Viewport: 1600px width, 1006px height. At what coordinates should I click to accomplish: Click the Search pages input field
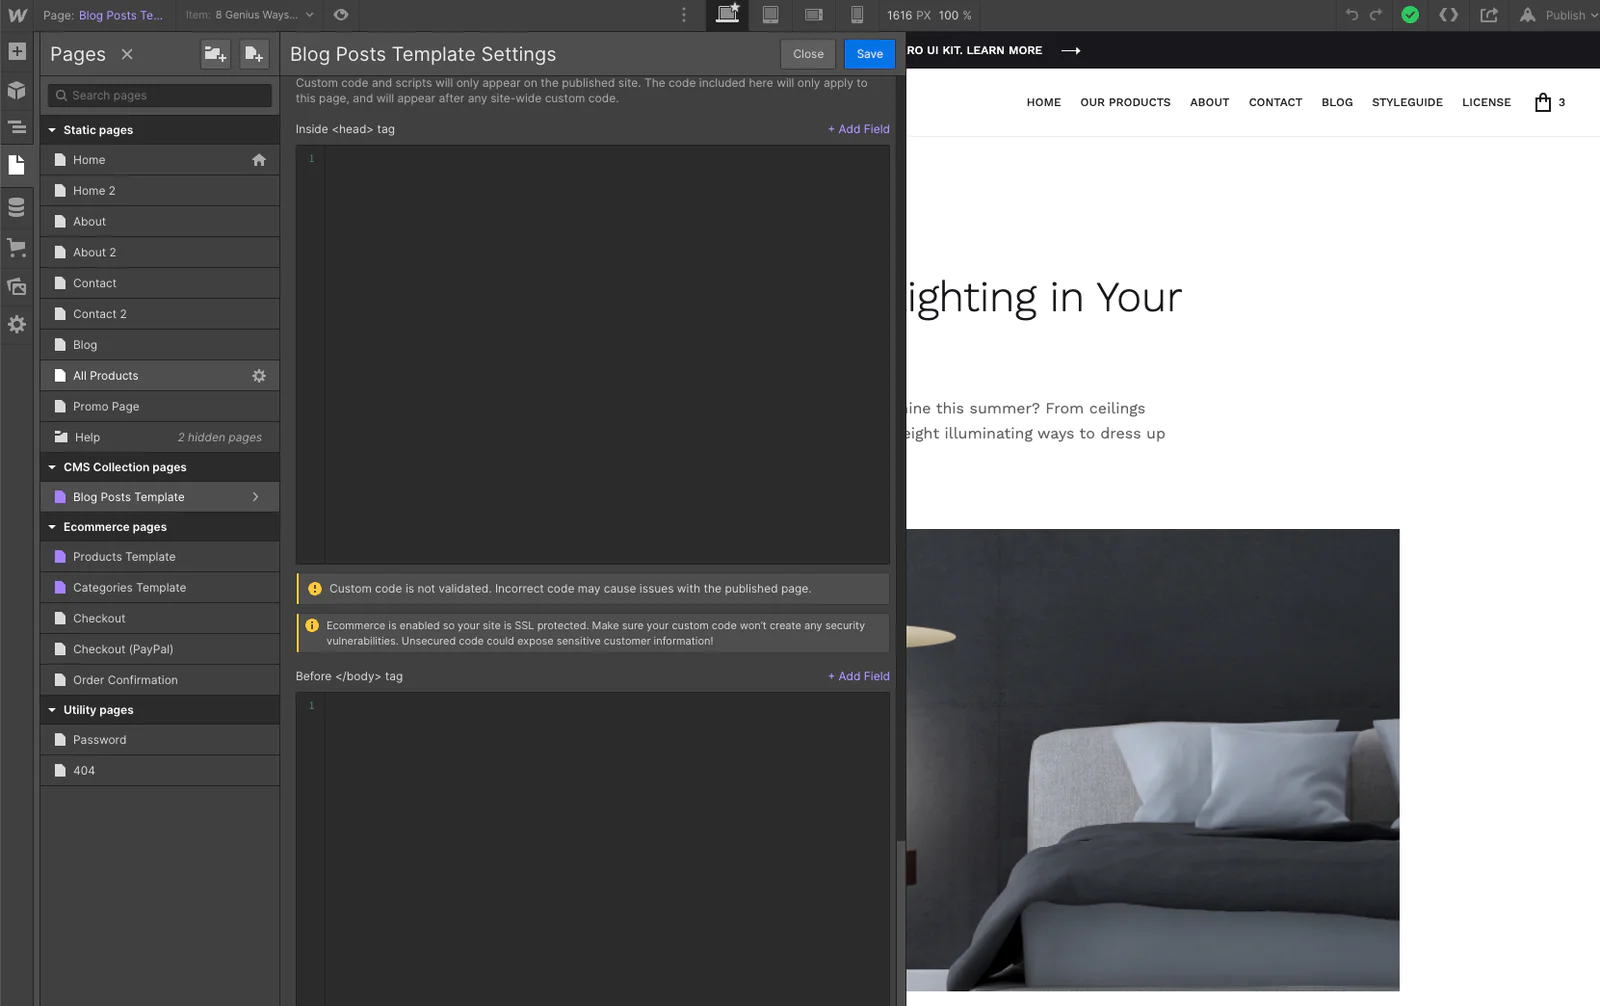click(x=160, y=95)
